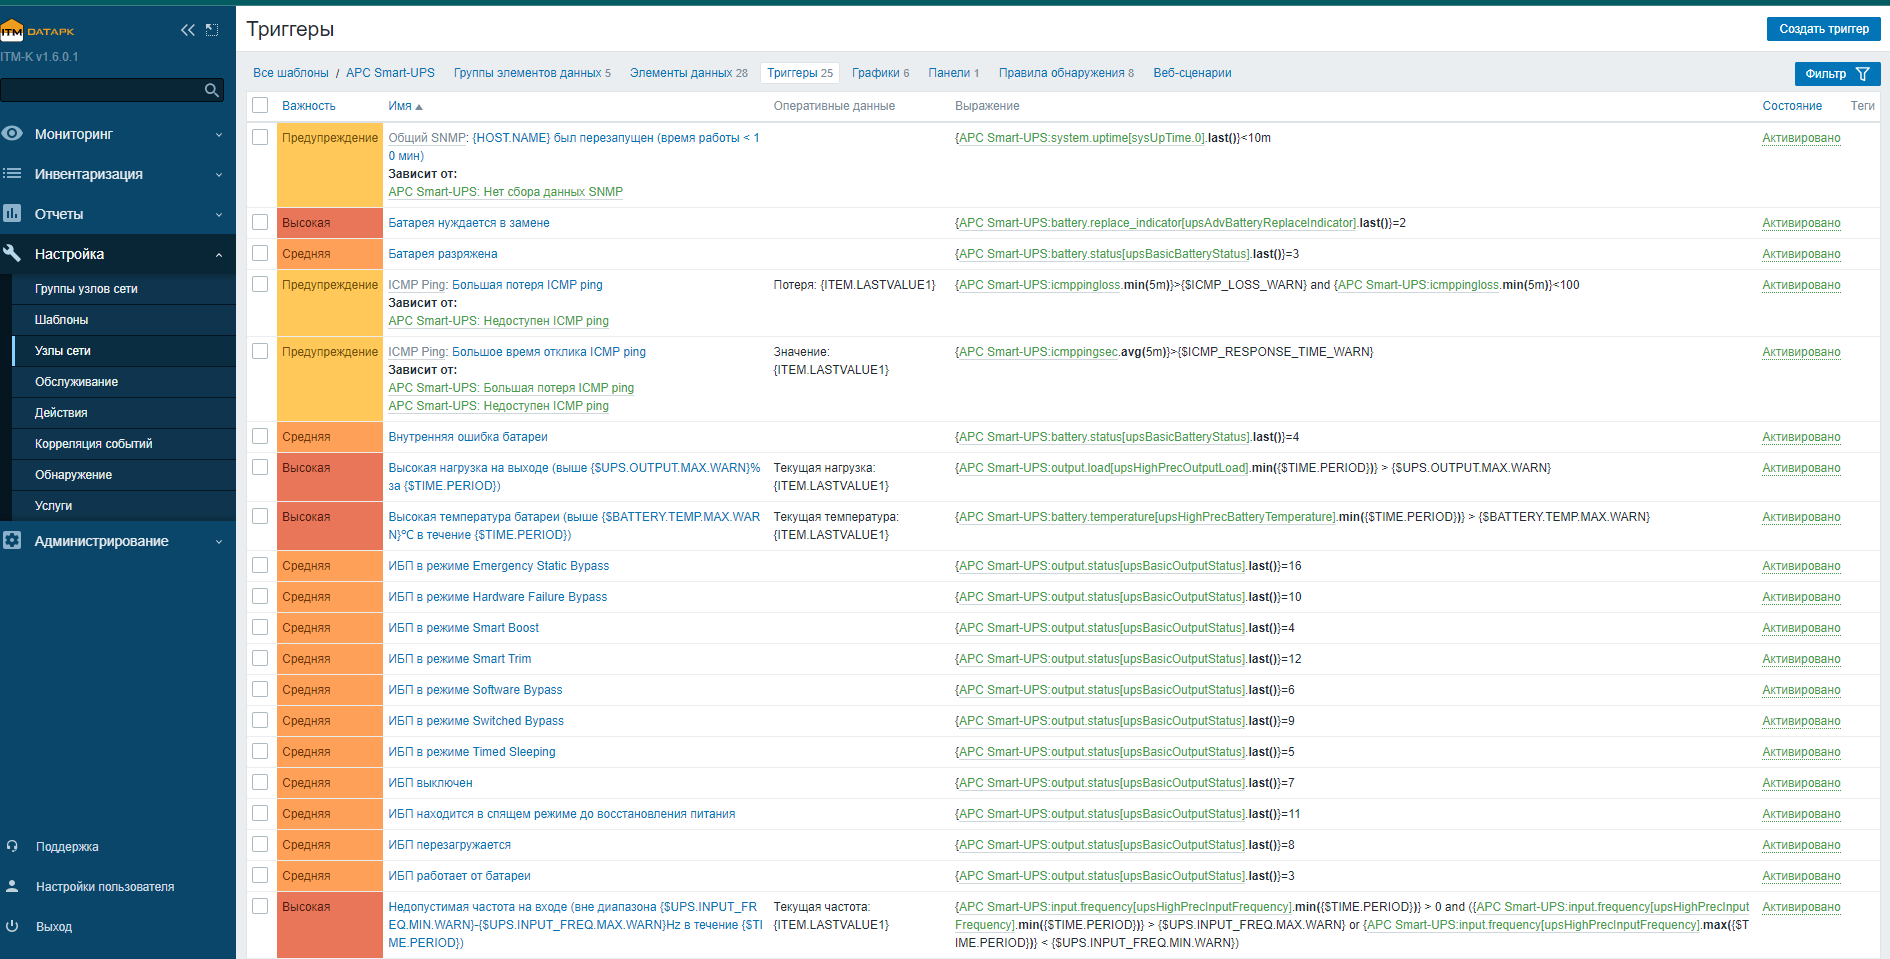Click the Администрирование gear icon
This screenshot has width=1890, height=959.
point(12,540)
